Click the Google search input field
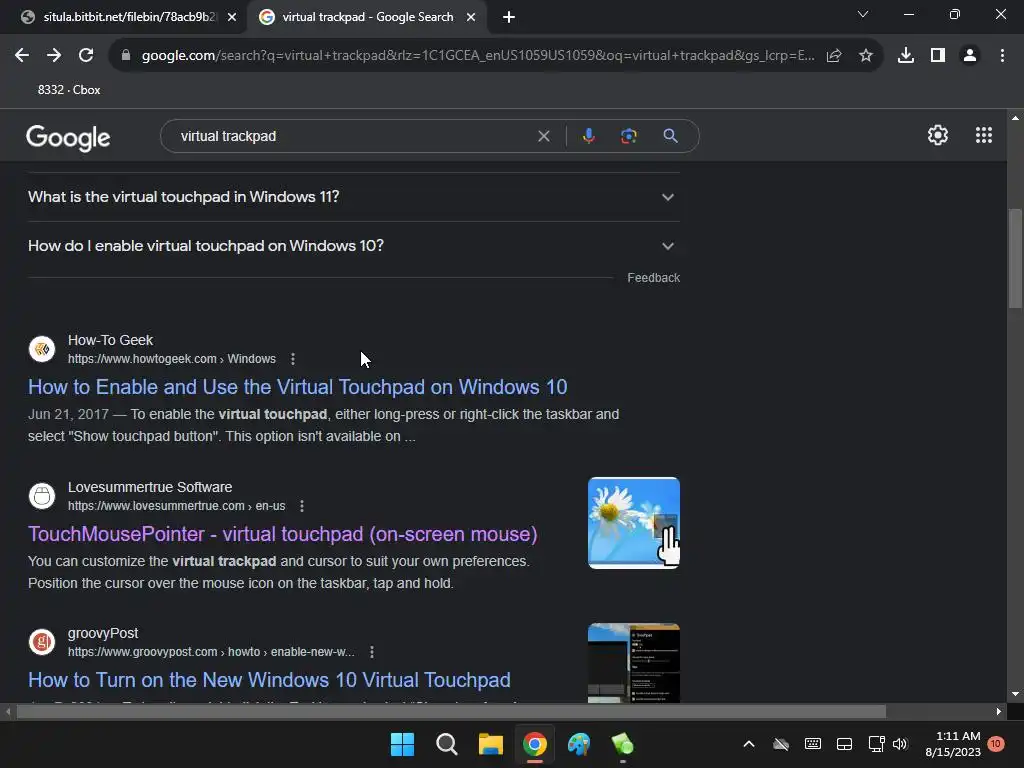Screen dimensions: 1024x768 [353, 136]
